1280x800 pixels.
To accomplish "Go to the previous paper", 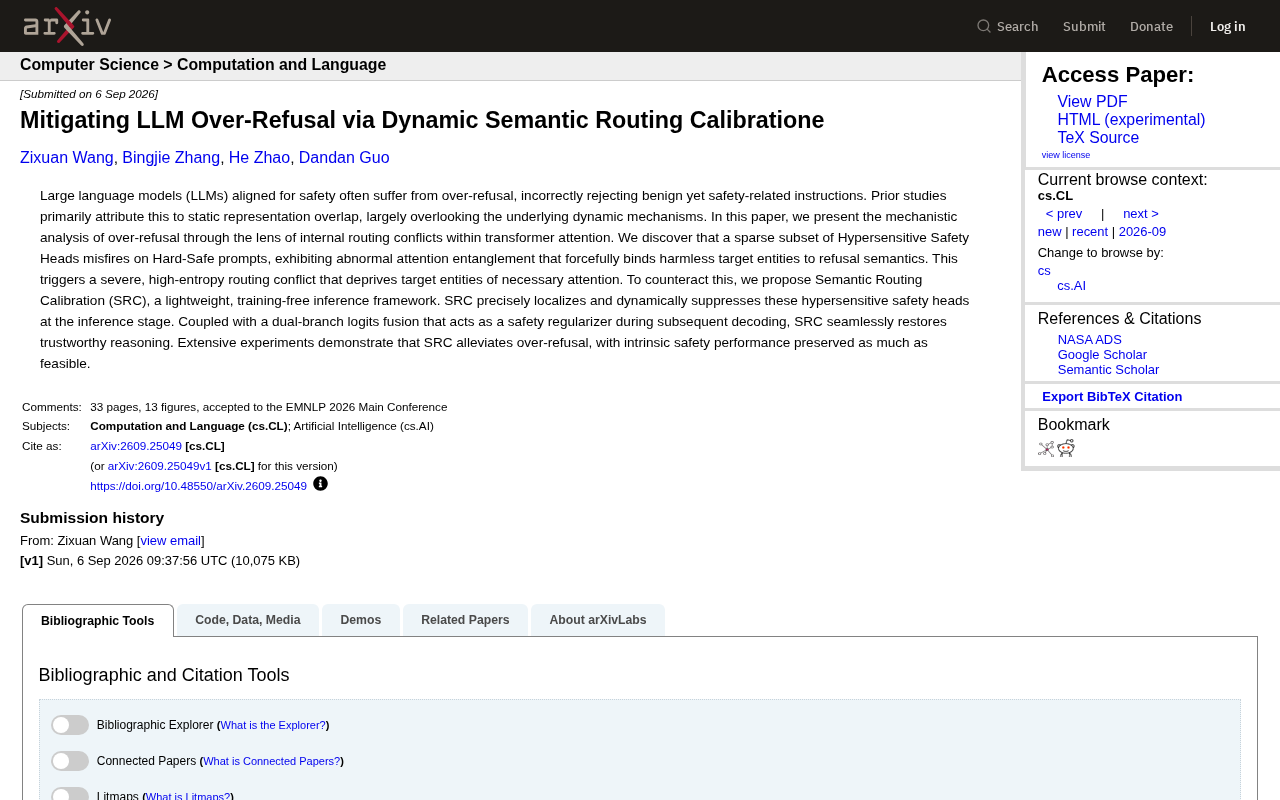I will (1064, 213).
